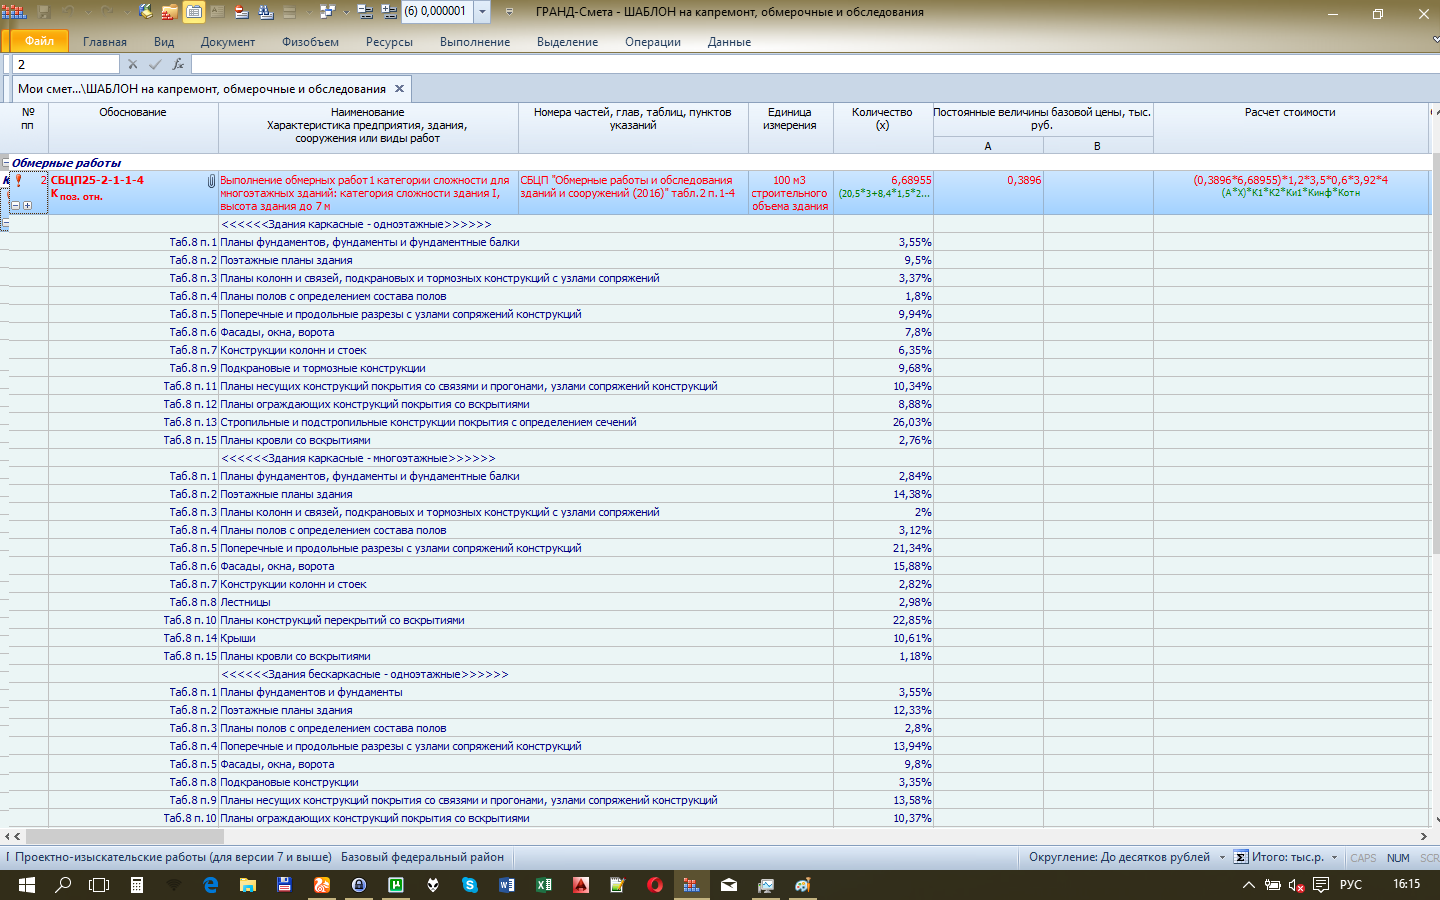This screenshot has width=1440, height=900.
Task: Click the cancel X icon in formula bar
Action: (132, 64)
